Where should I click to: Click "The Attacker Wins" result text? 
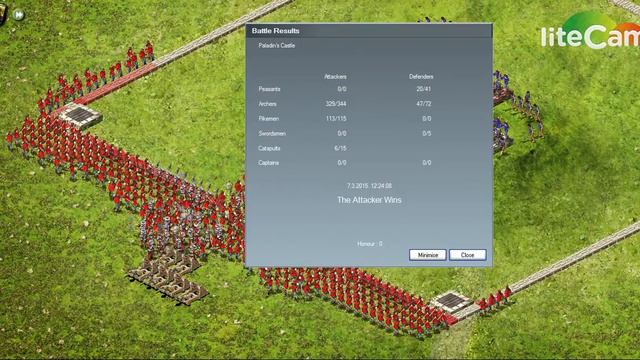click(x=369, y=200)
